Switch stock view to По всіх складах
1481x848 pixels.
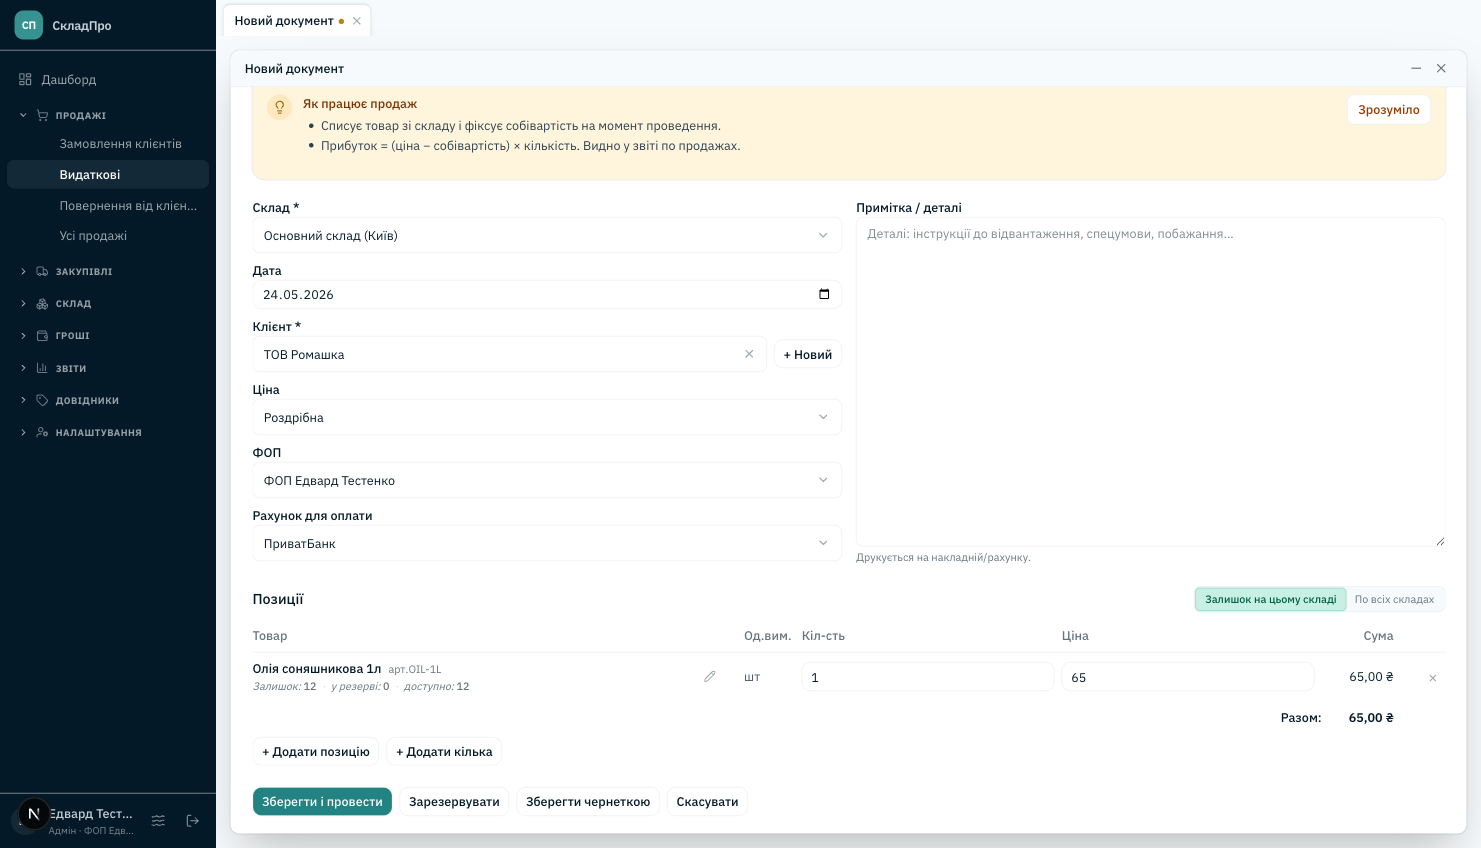point(1394,599)
